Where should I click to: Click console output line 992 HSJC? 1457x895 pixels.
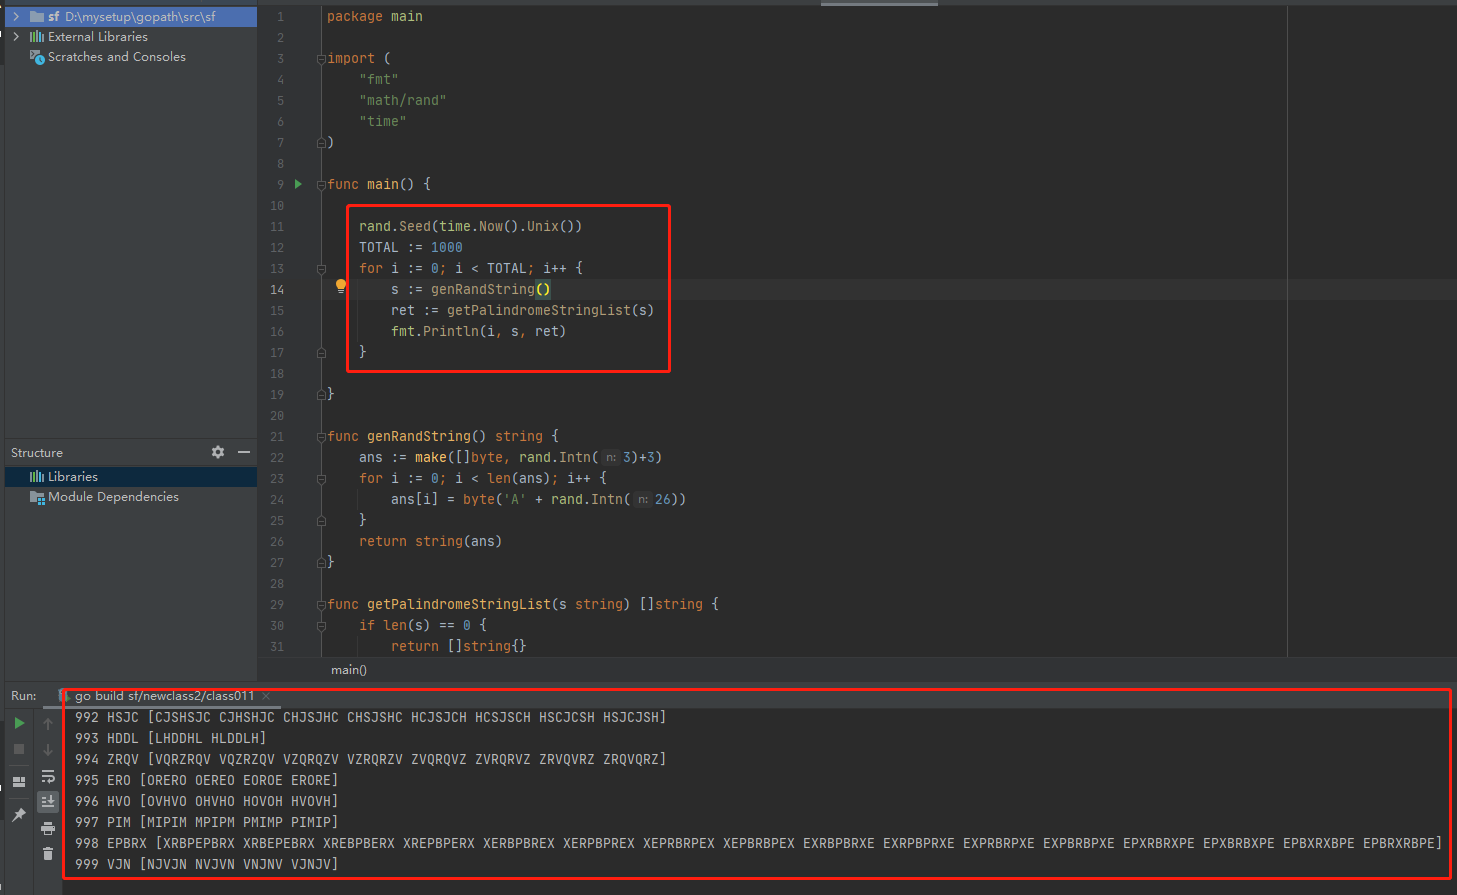pyautogui.click(x=371, y=718)
